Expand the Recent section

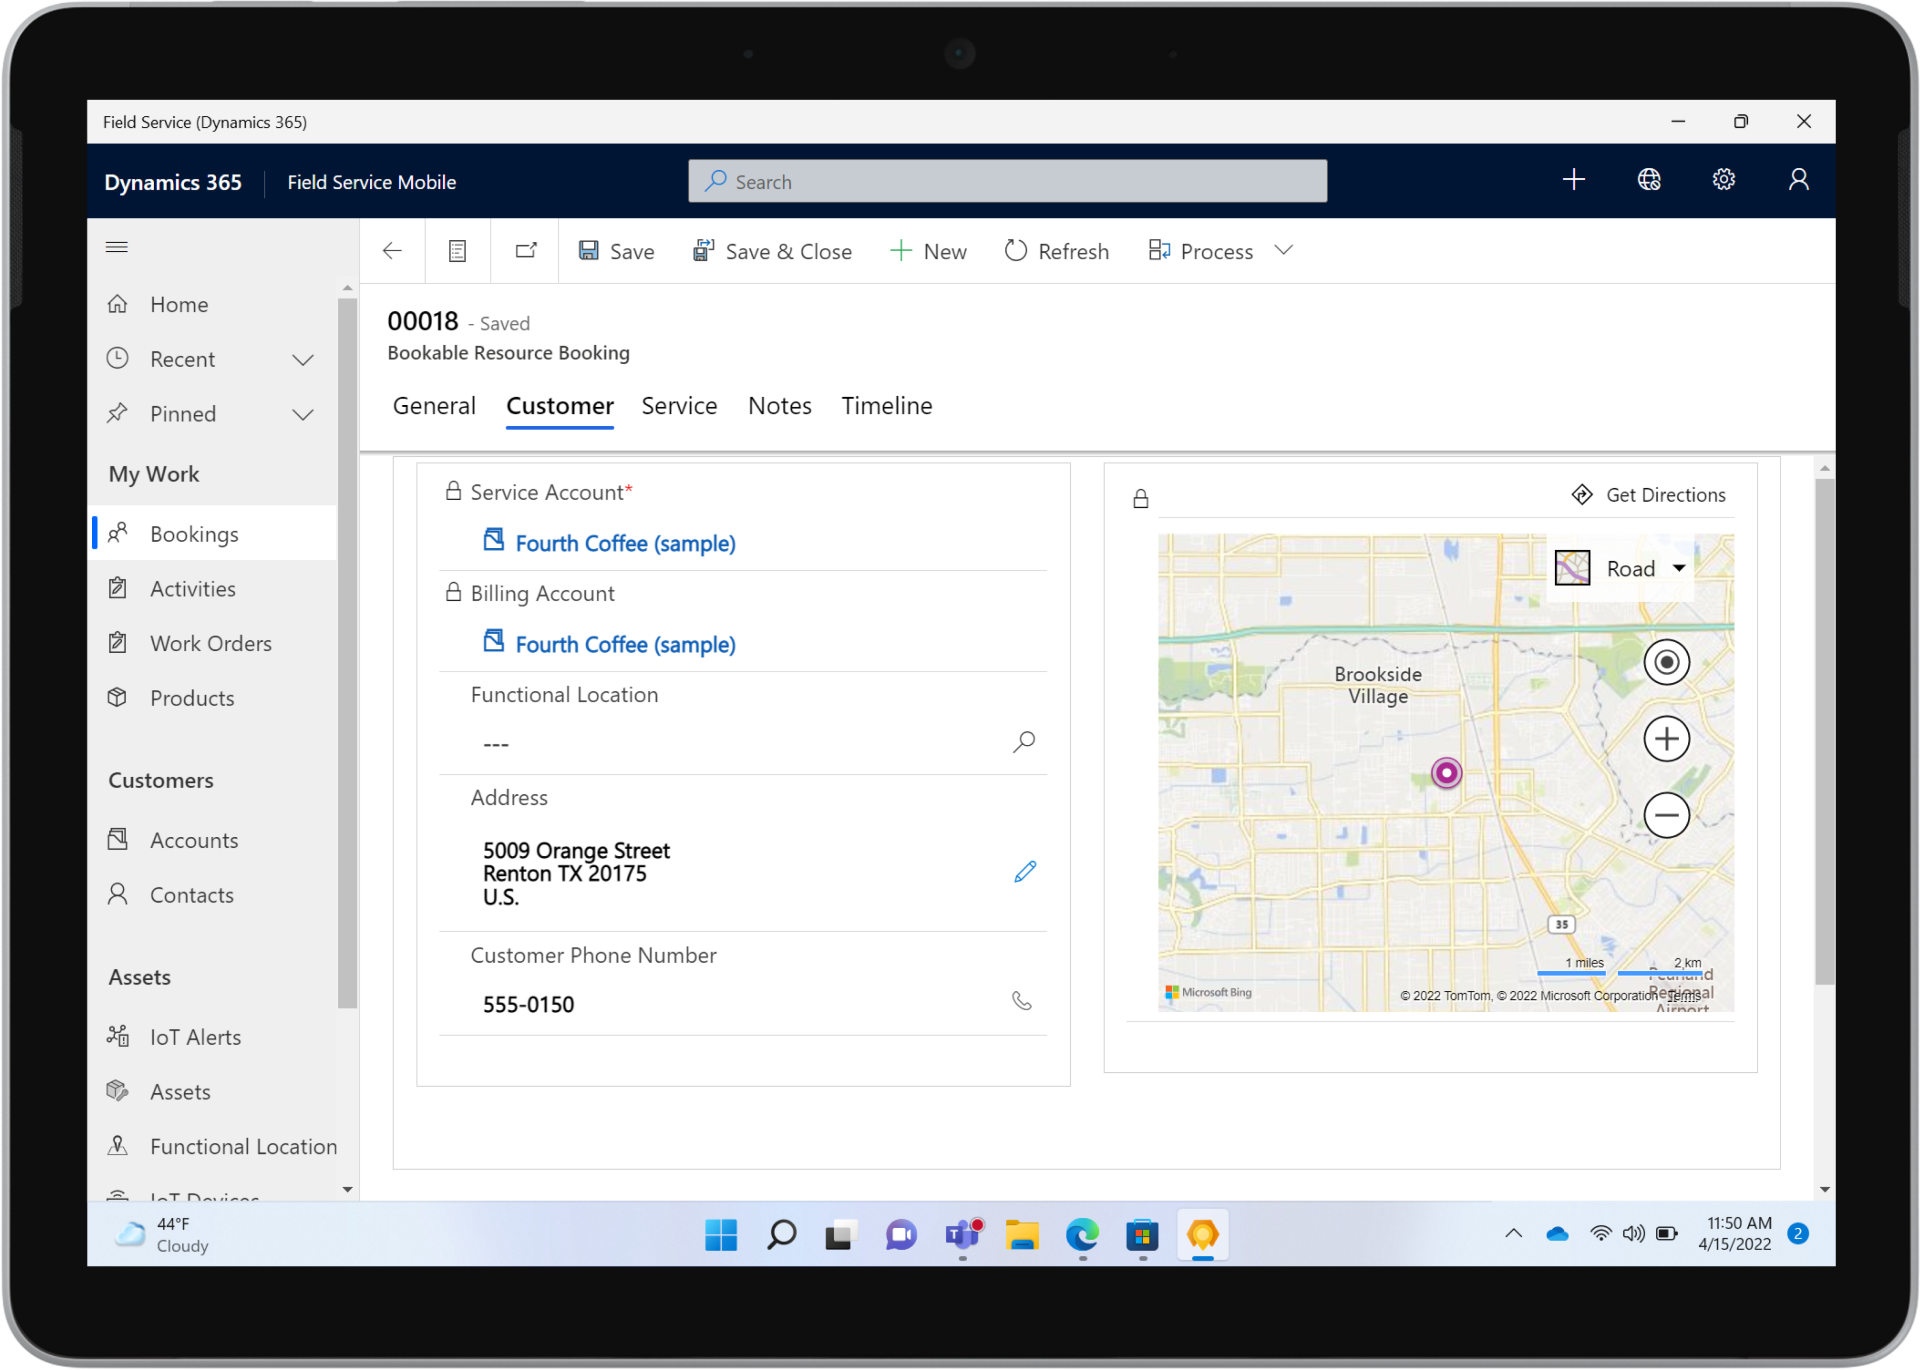tap(302, 360)
